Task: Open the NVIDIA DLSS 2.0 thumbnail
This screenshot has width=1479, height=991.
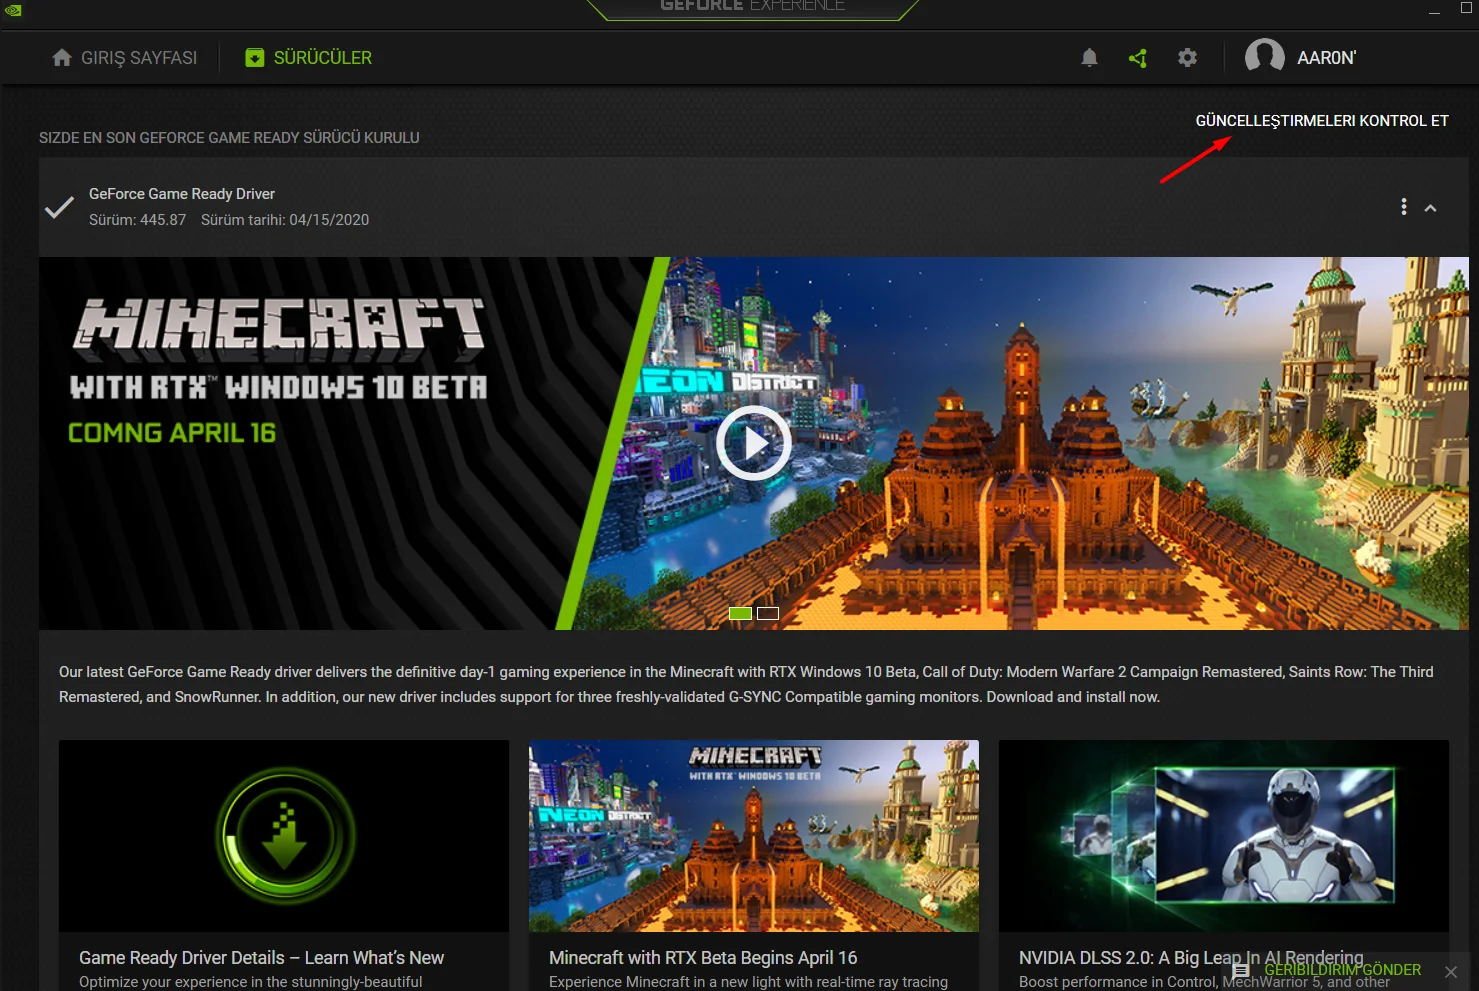Action: [x=1224, y=836]
